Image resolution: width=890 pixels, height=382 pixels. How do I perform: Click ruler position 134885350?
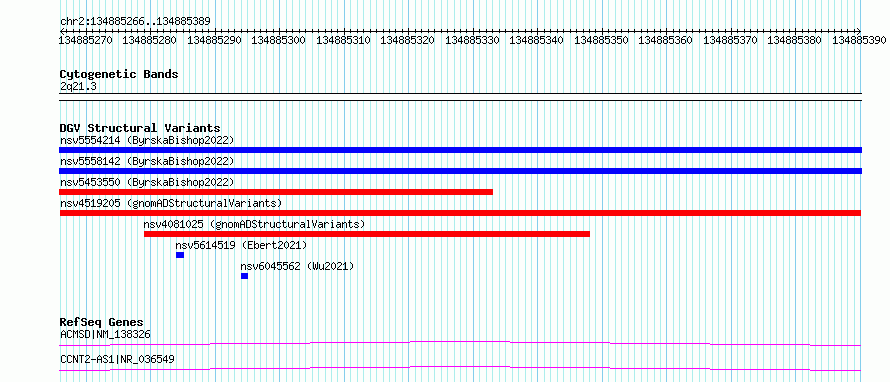coord(602,40)
